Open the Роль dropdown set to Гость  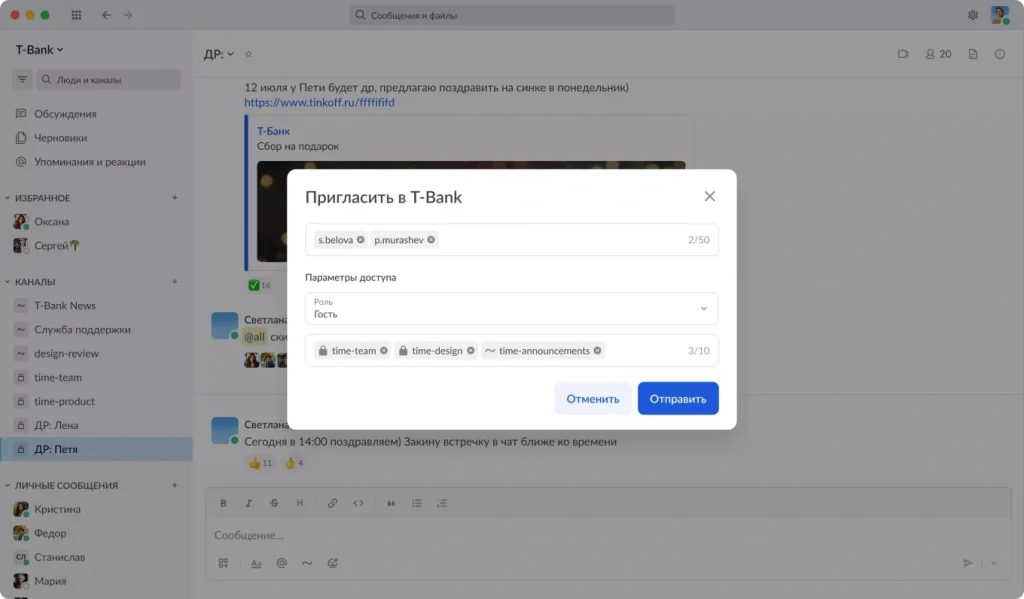point(511,308)
